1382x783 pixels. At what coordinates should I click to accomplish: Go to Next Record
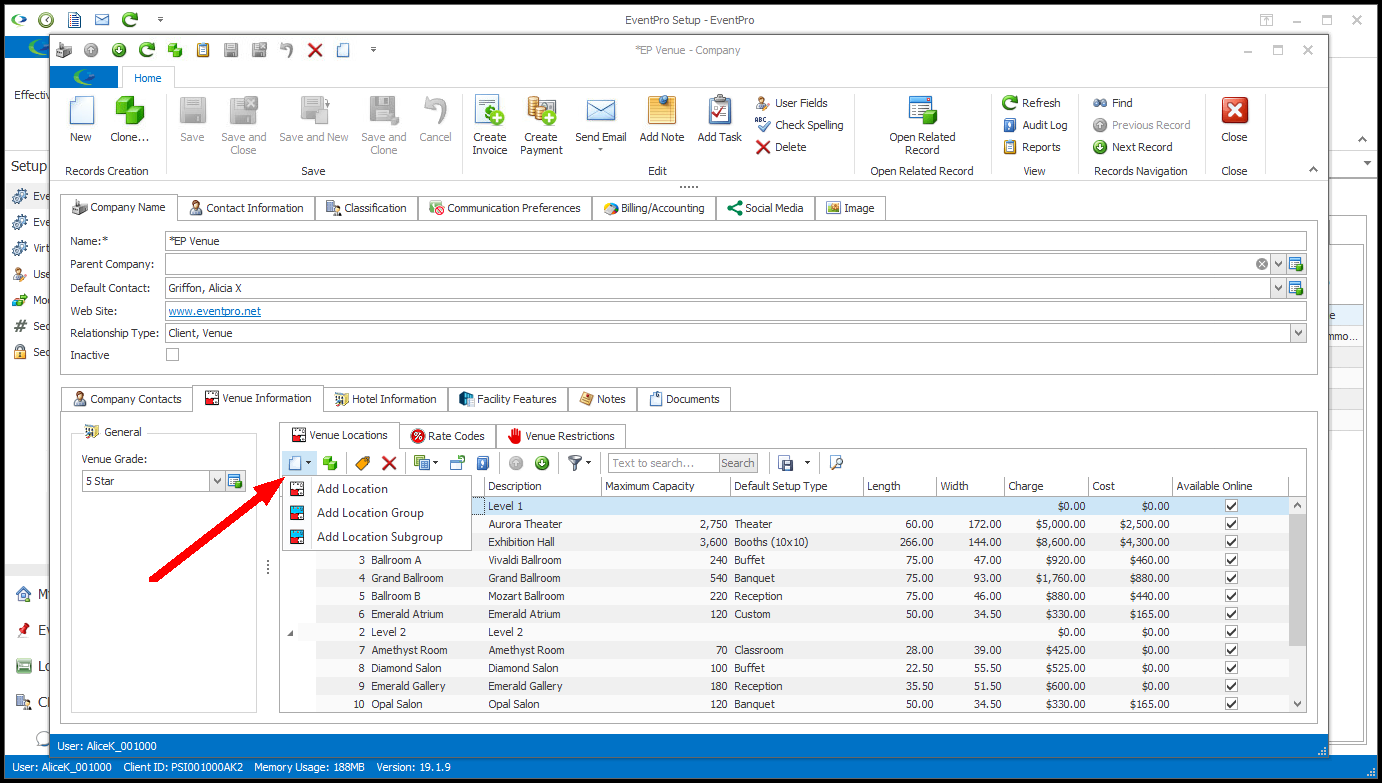coord(1133,147)
